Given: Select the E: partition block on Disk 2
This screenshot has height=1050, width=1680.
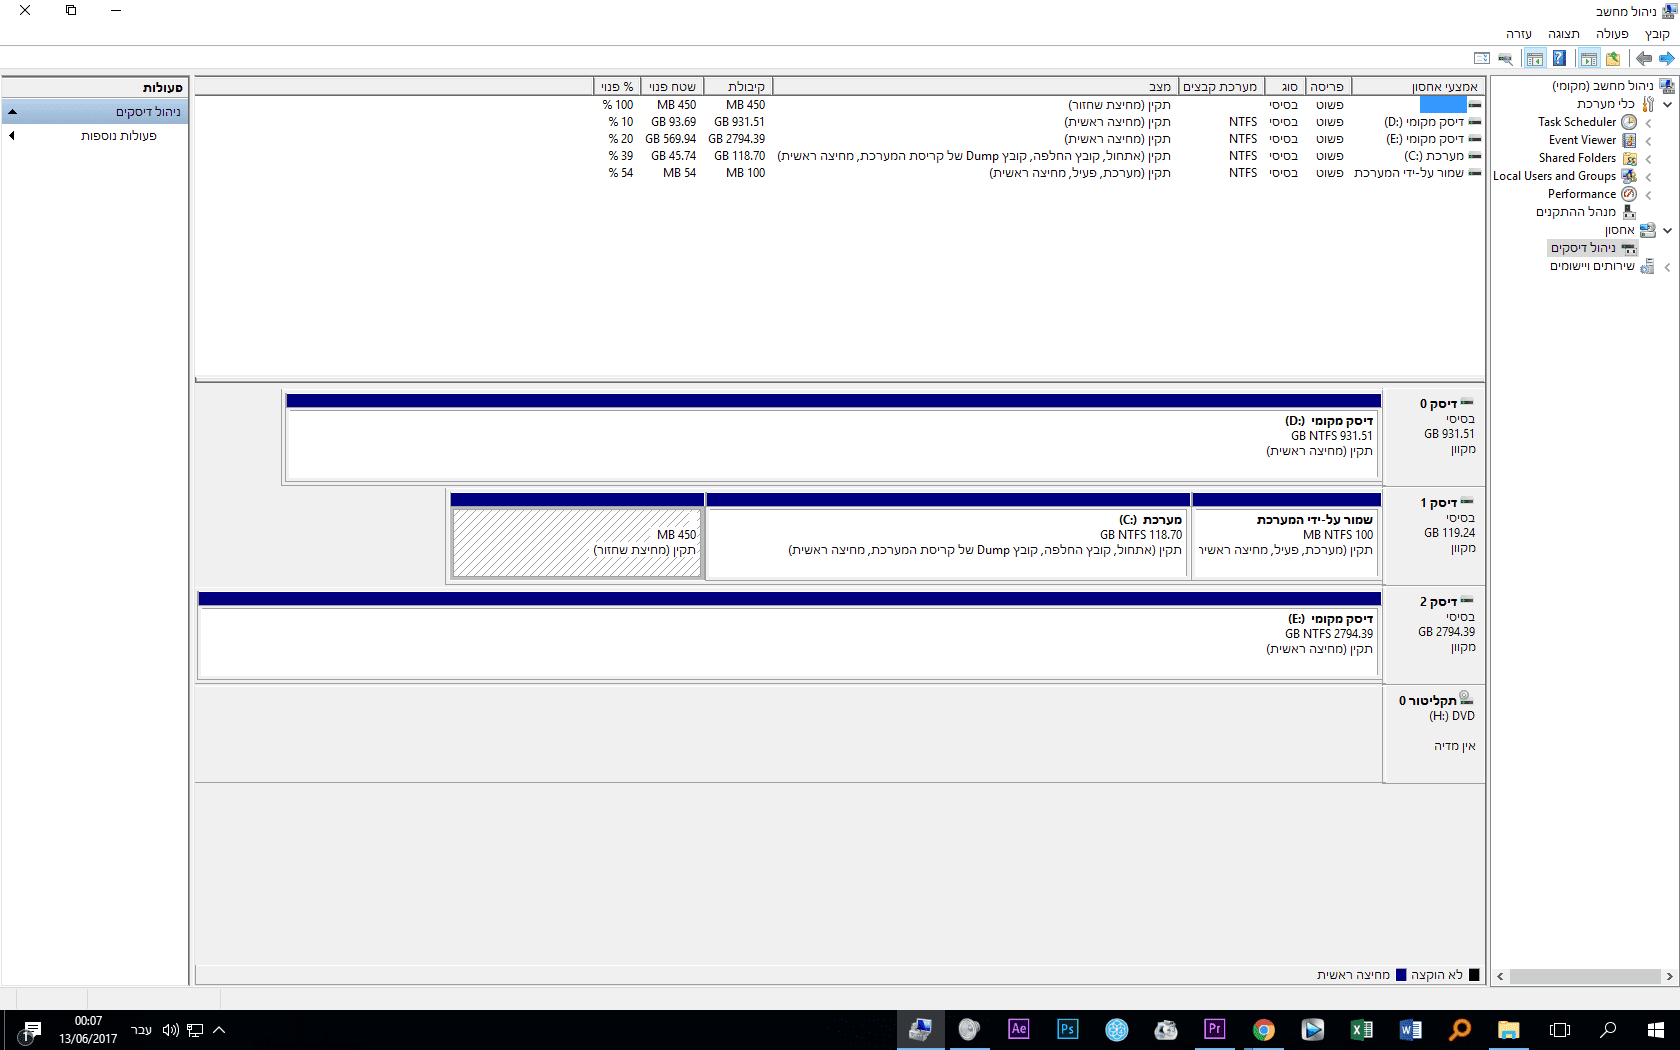Looking at the screenshot, I should pyautogui.click(x=789, y=635).
